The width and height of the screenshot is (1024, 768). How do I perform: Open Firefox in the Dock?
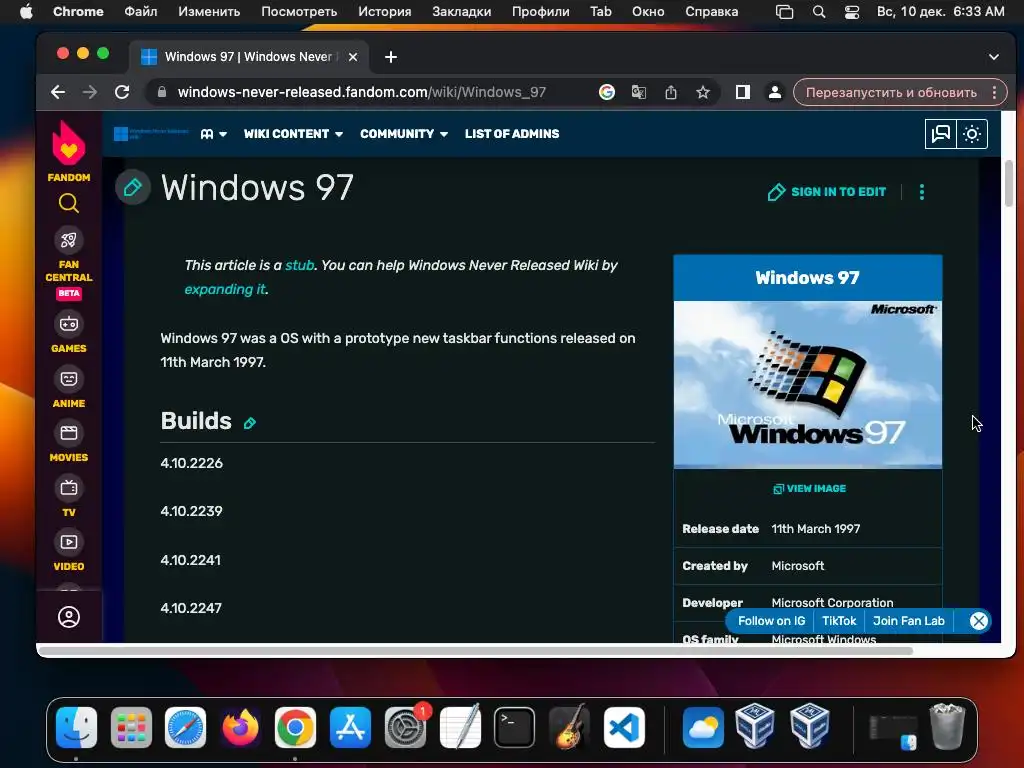[x=240, y=727]
